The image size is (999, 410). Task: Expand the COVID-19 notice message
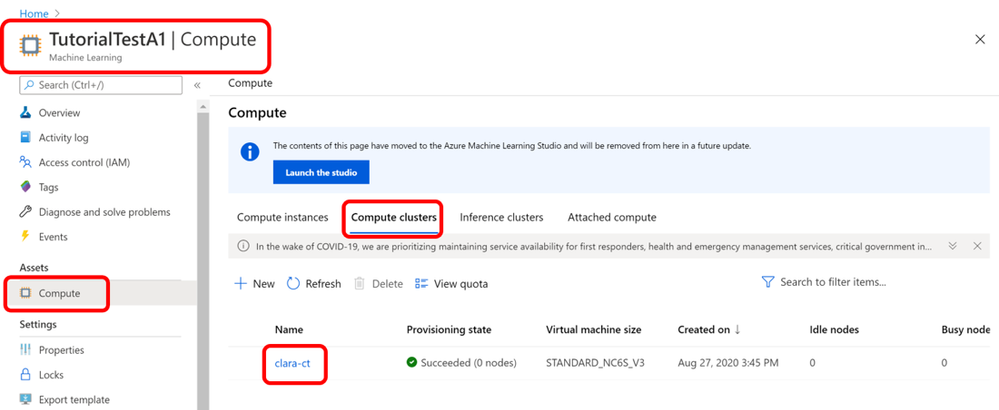click(x=953, y=246)
